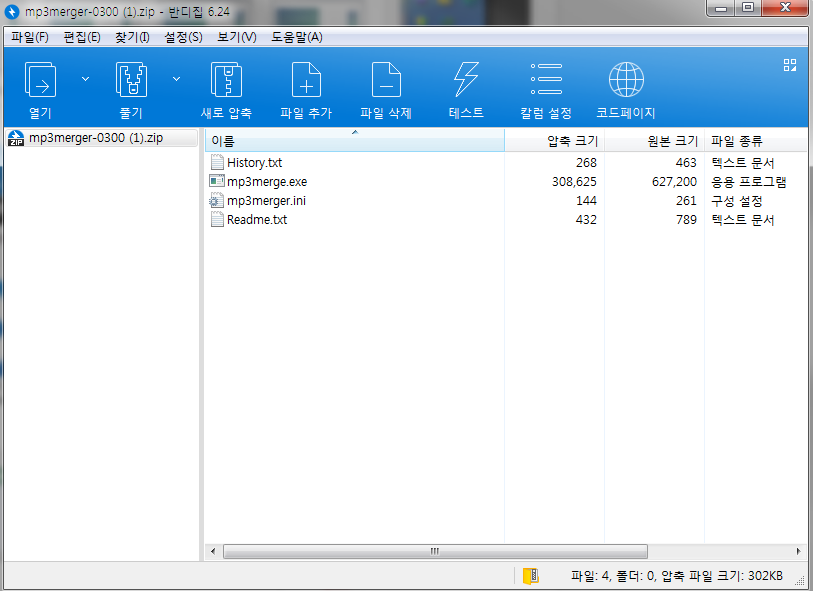The width and height of the screenshot is (813, 591).
Task: Click the yellow zip icon in status bar
Action: point(530,575)
